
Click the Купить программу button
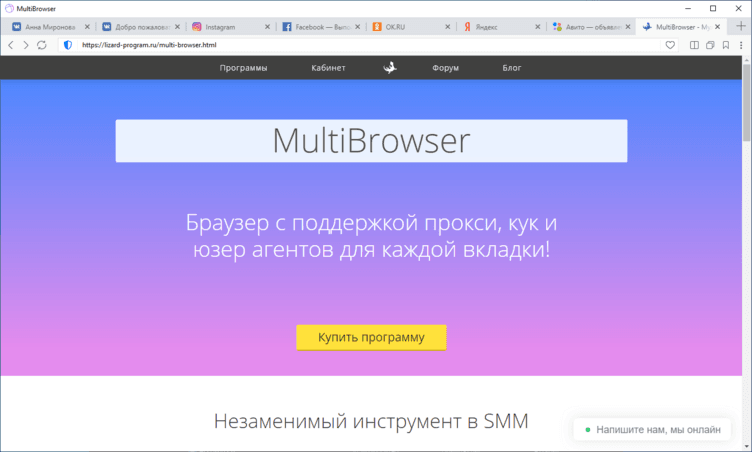371,337
